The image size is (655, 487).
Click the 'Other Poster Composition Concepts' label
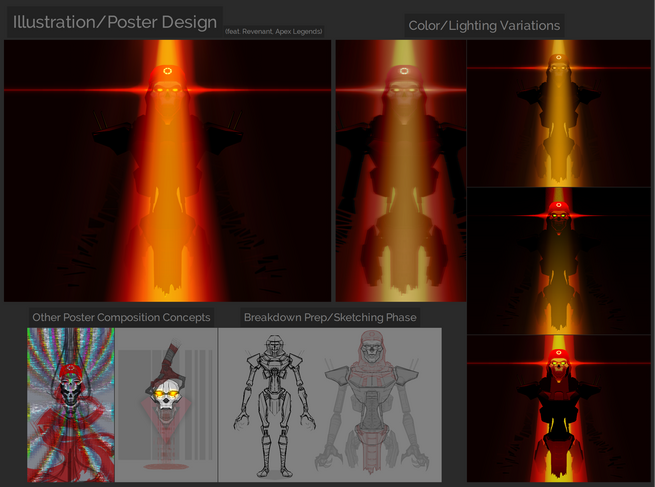[121, 317]
